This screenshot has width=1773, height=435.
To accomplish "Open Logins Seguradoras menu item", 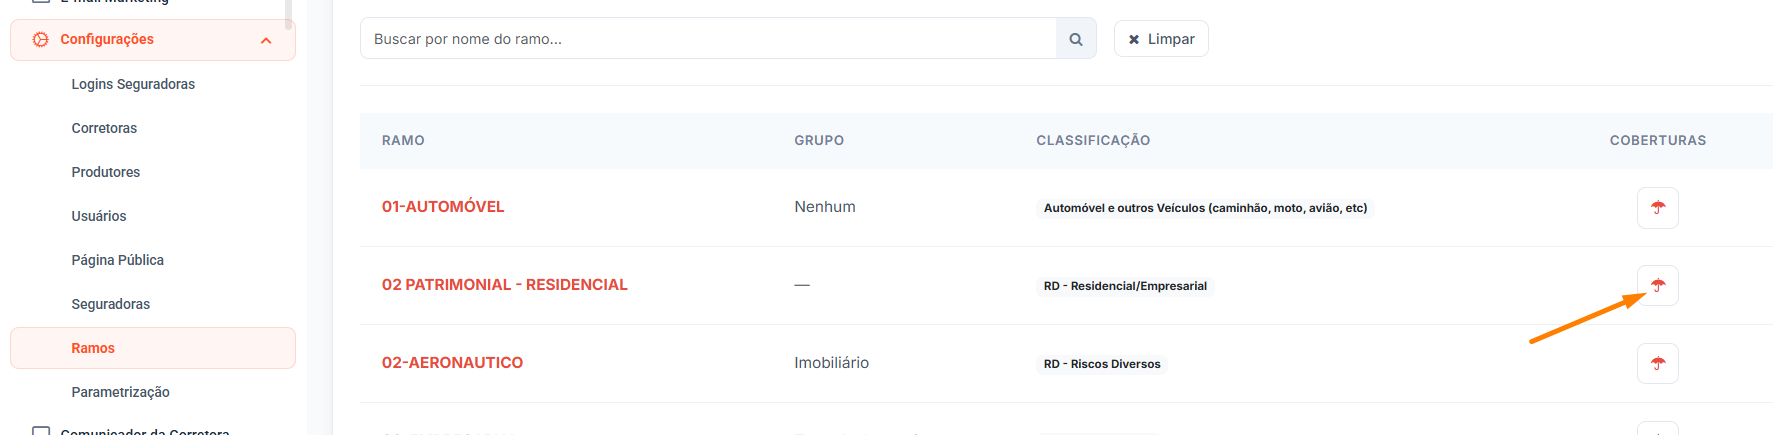I will (133, 84).
